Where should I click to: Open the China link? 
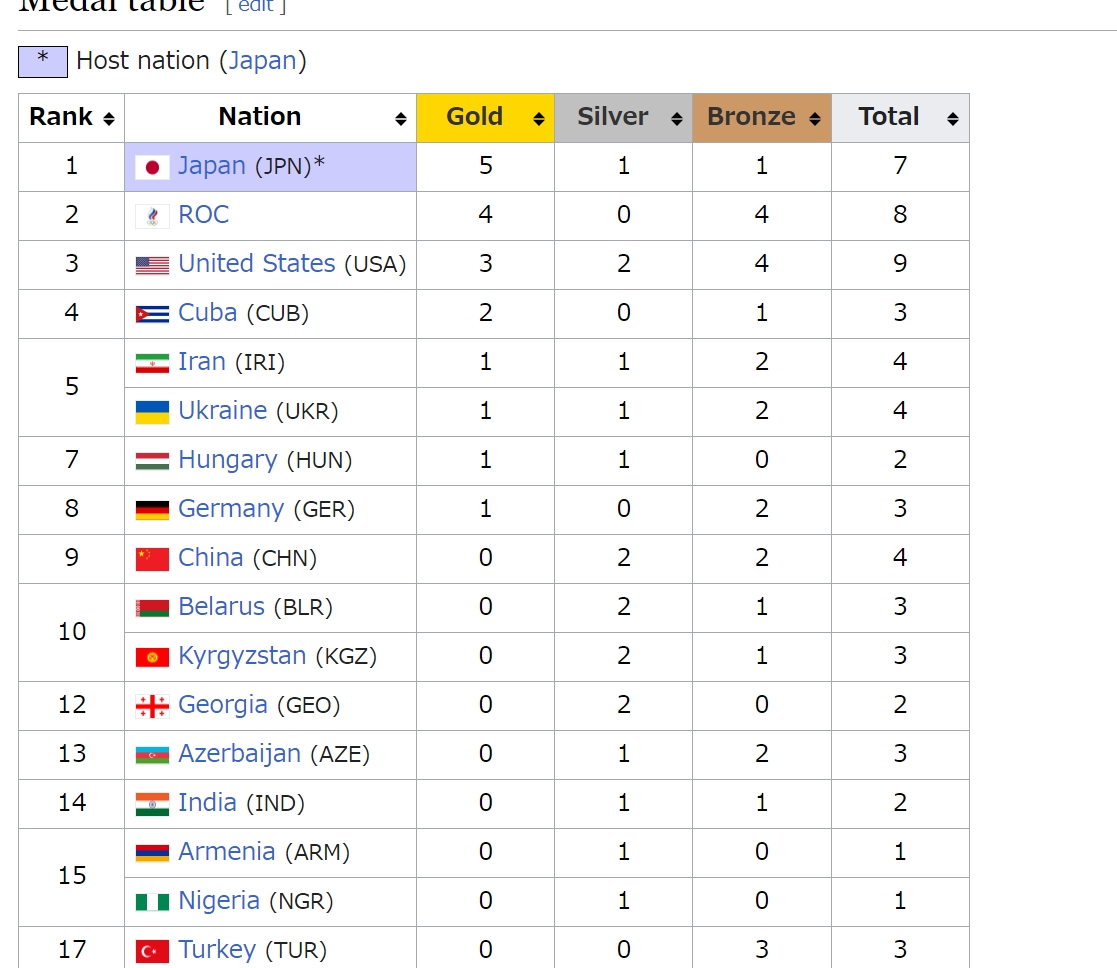click(x=211, y=558)
